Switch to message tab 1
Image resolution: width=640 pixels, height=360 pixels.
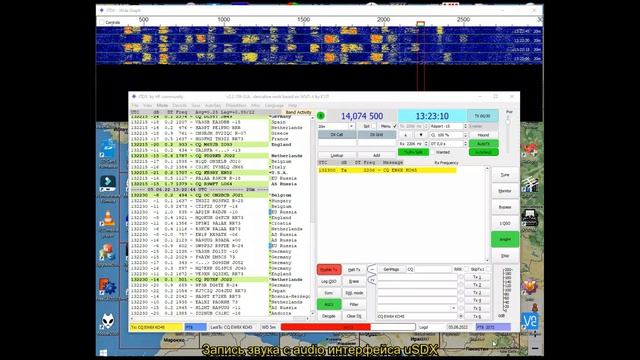click(x=371, y=269)
